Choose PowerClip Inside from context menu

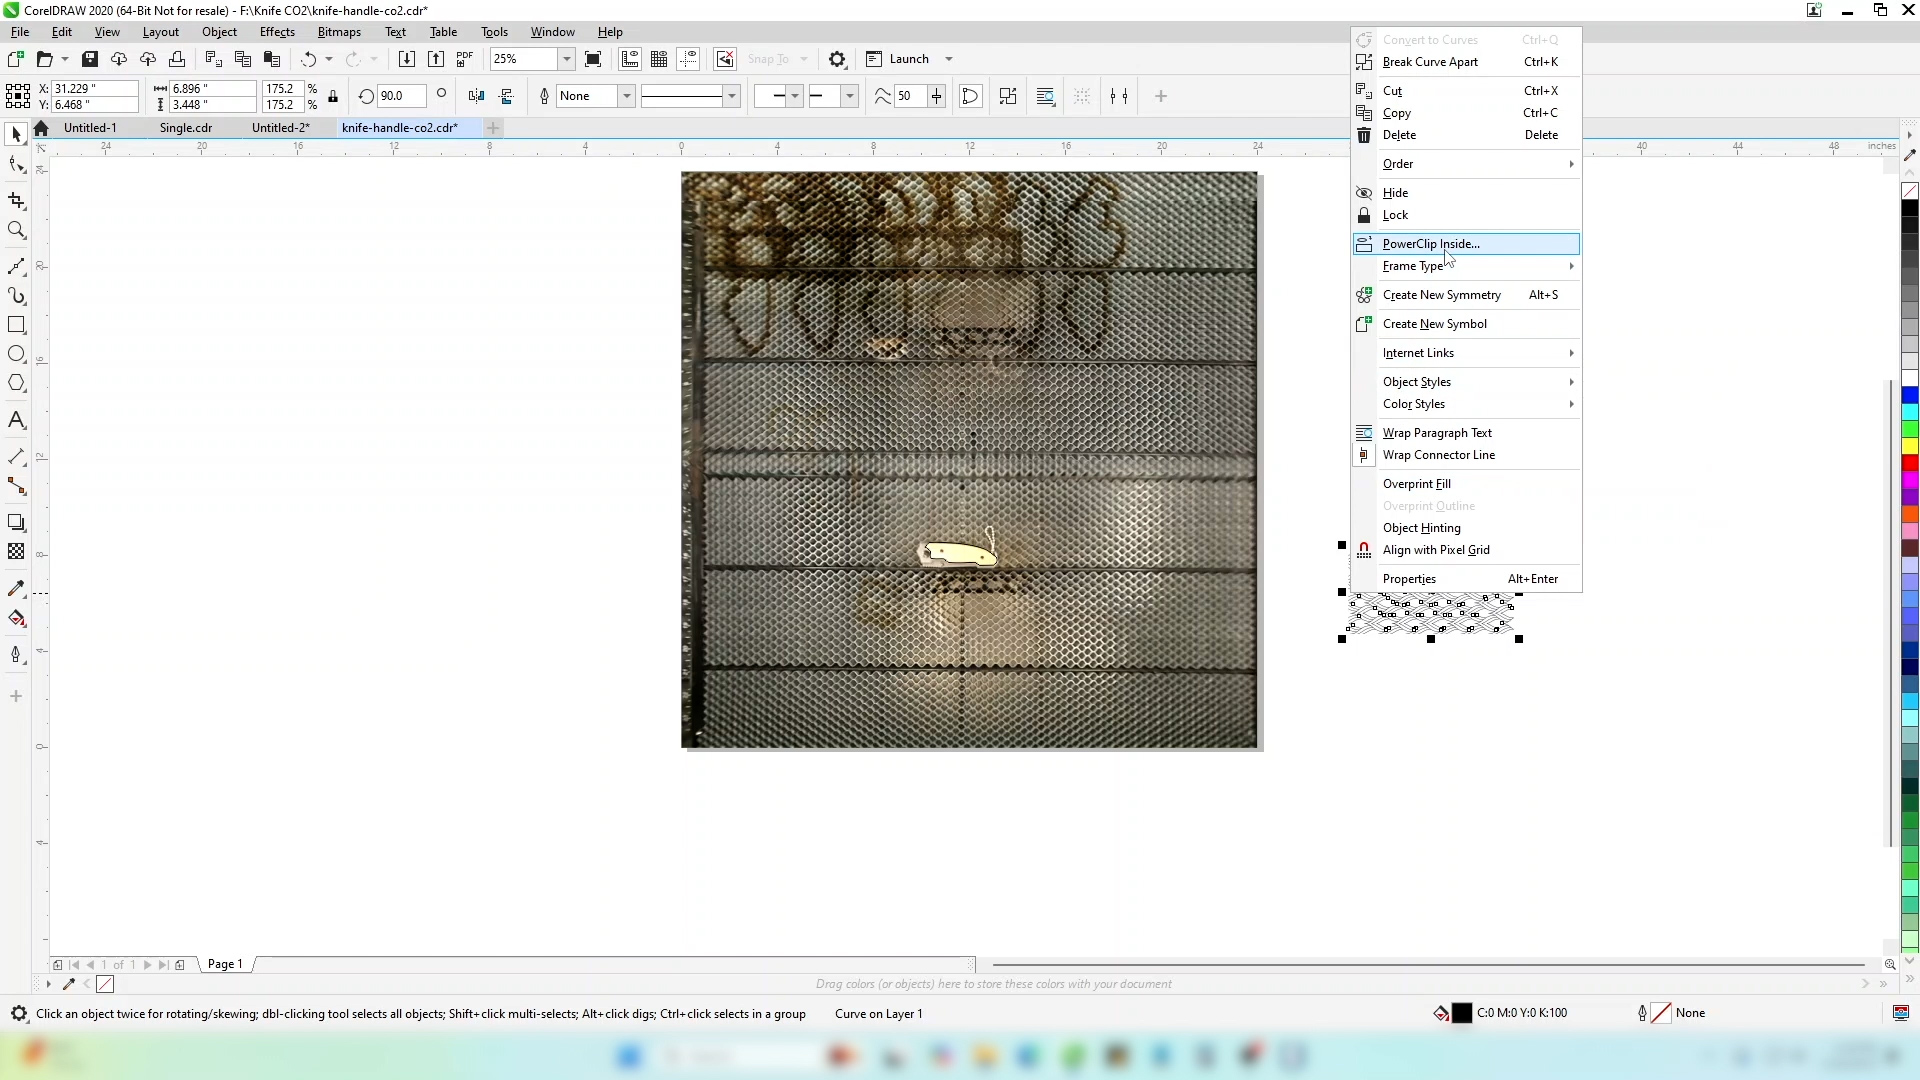(1431, 244)
